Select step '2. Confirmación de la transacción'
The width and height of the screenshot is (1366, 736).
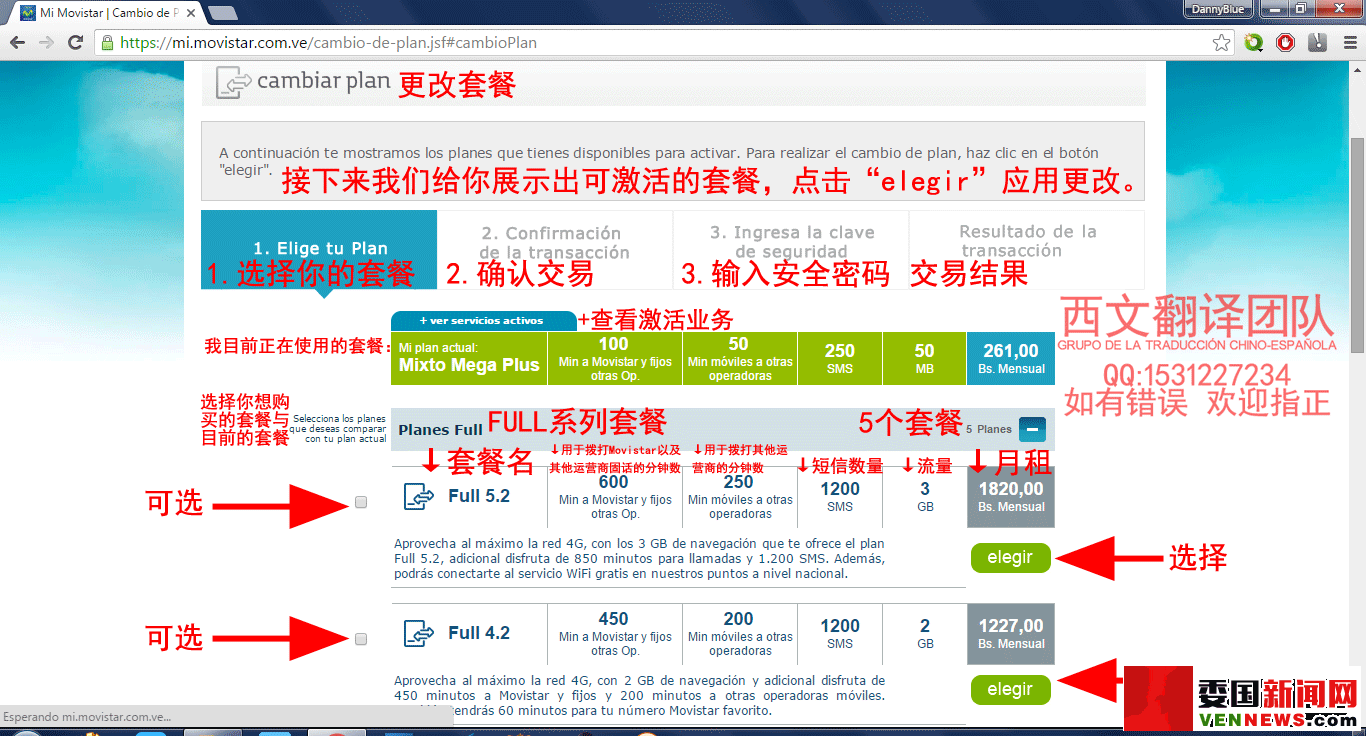(554, 250)
